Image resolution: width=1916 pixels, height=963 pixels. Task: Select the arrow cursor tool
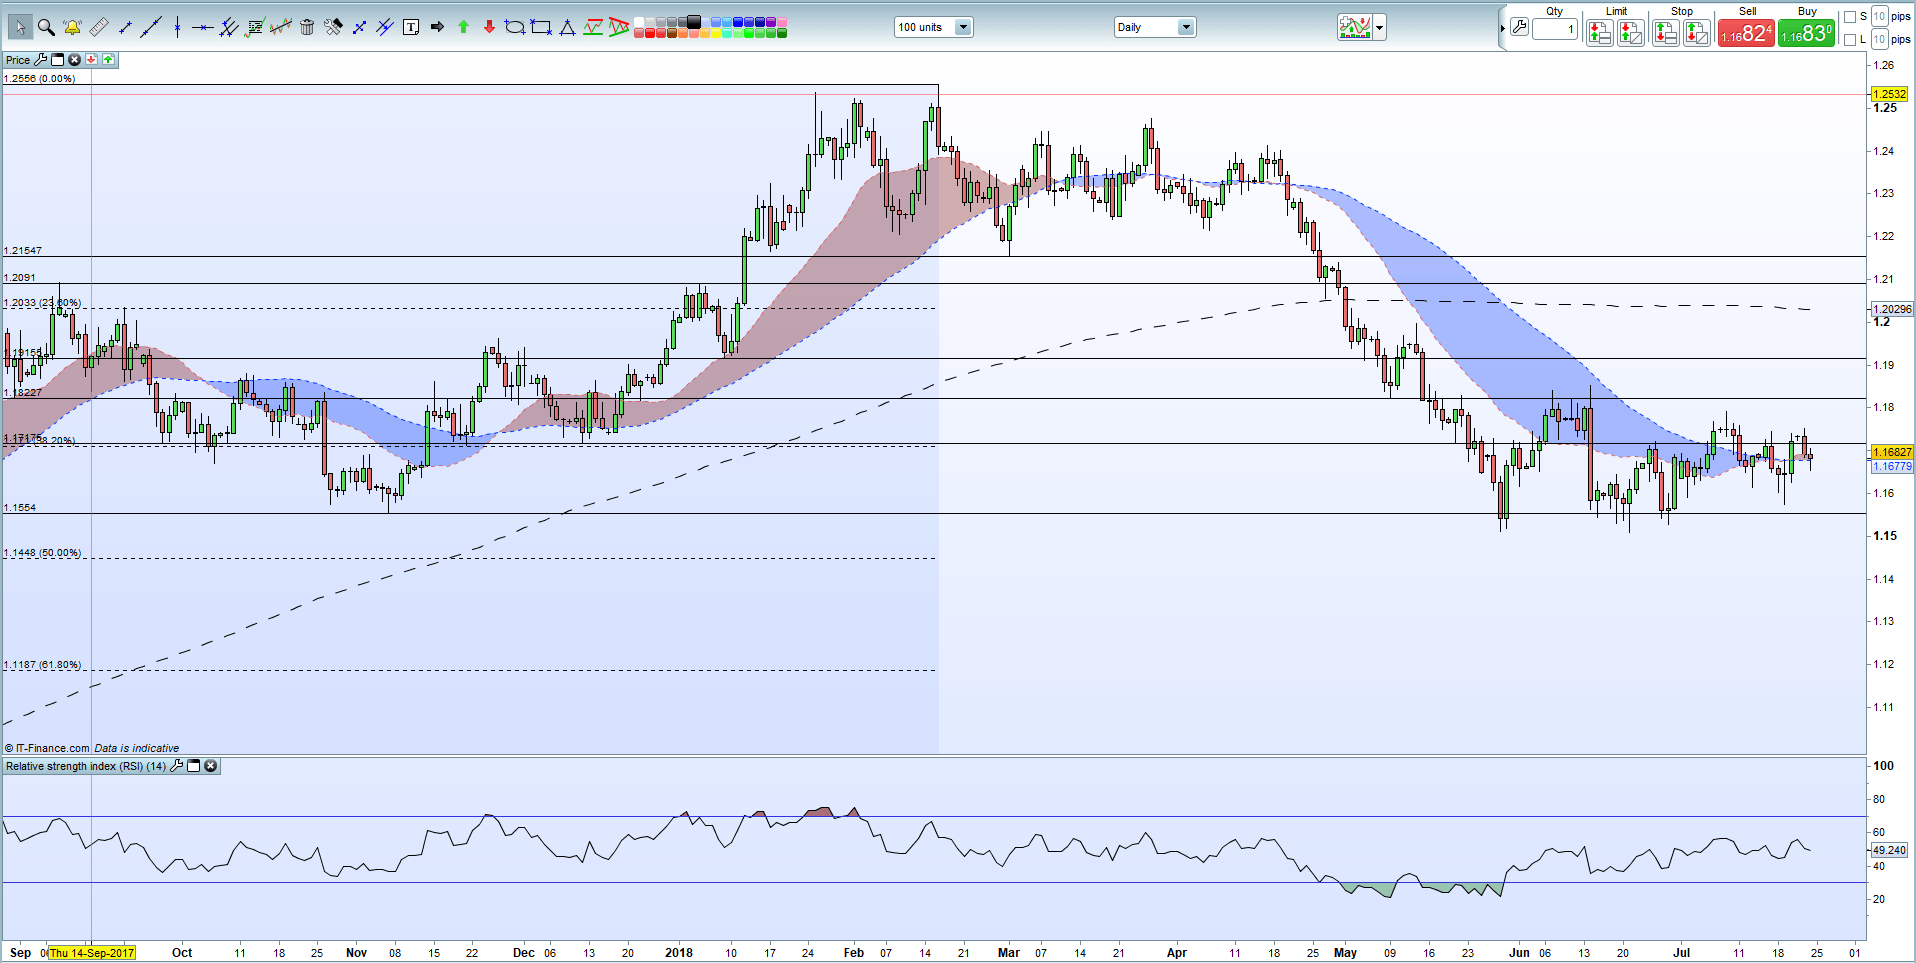[20, 27]
